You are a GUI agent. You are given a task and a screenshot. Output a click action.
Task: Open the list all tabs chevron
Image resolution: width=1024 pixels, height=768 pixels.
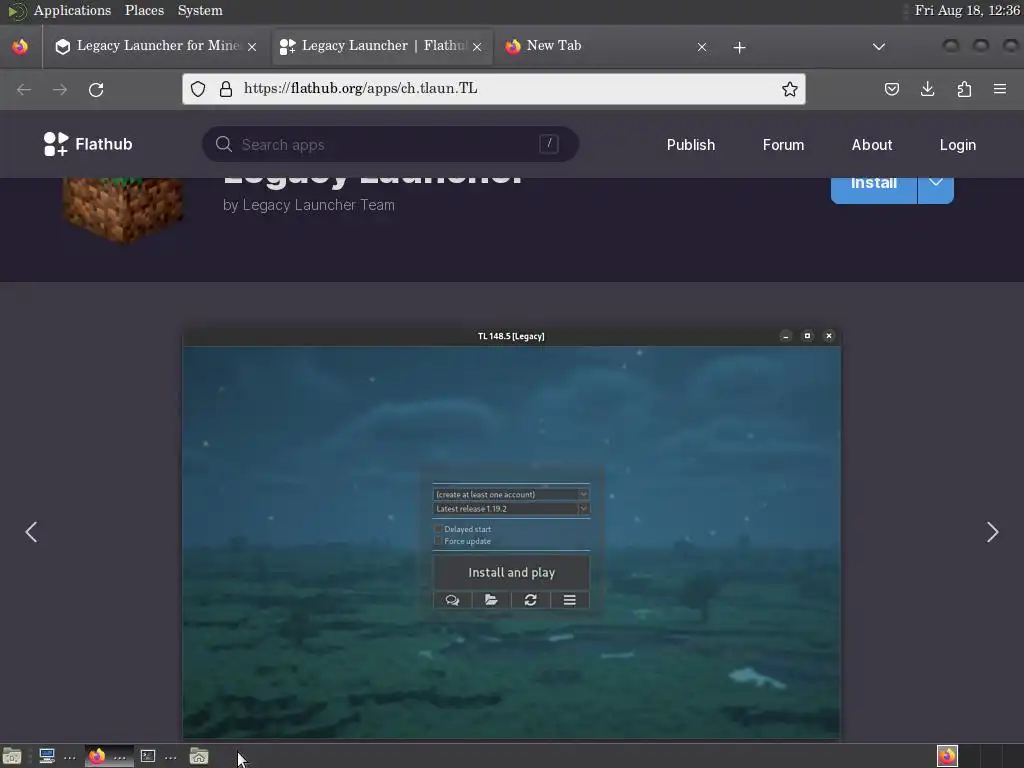coord(879,47)
